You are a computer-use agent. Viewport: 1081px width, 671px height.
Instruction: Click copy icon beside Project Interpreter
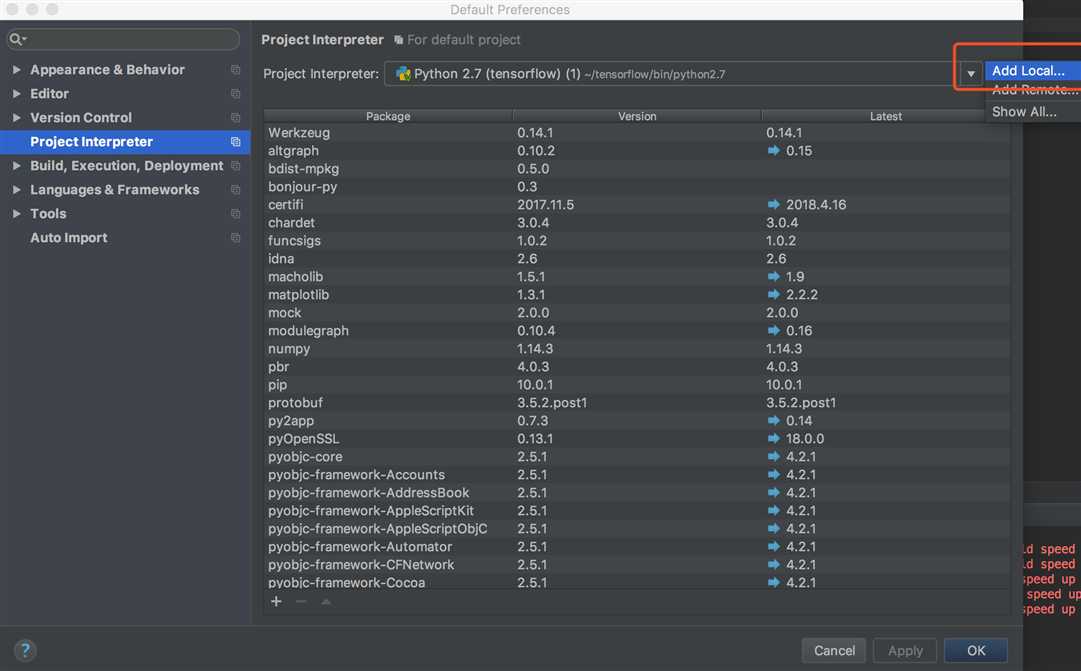click(235, 141)
